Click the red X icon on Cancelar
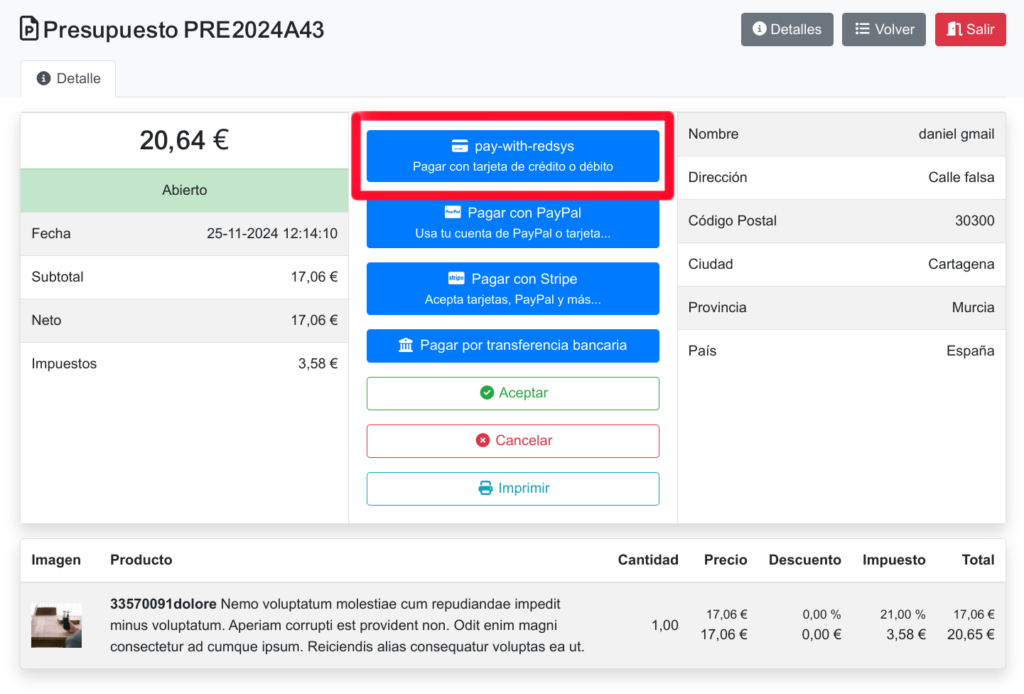The height and width of the screenshot is (694, 1024). click(483, 440)
